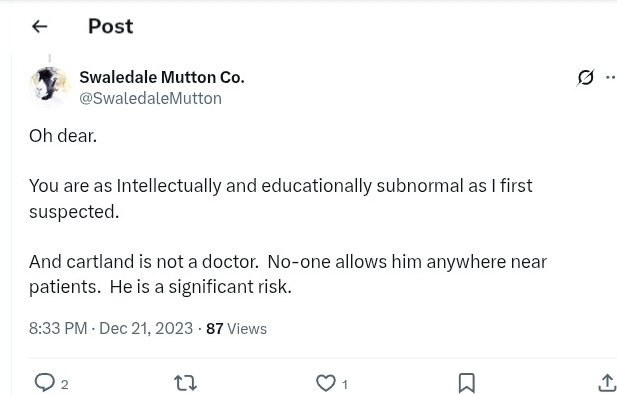Reply to the post via speech bubble
The image size is (617, 395).
[44, 382]
